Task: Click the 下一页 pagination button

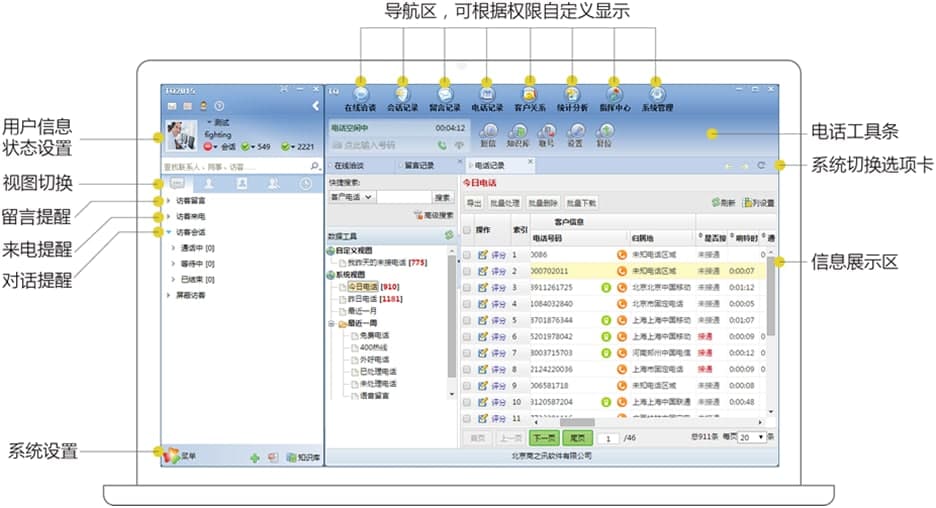Action: coord(543,437)
